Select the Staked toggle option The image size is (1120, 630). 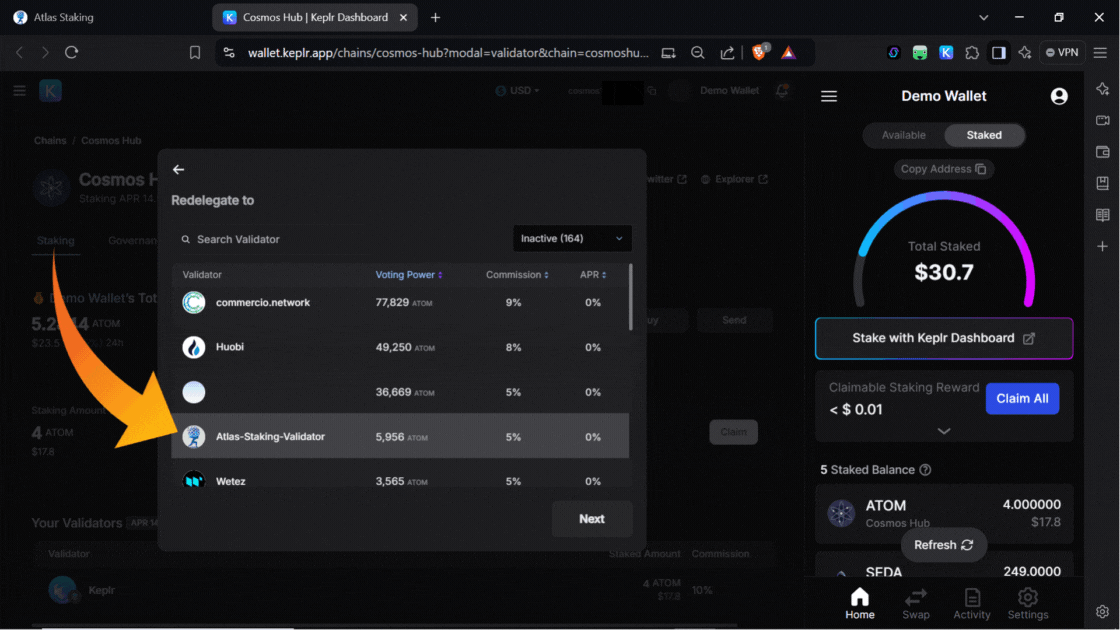(x=984, y=135)
